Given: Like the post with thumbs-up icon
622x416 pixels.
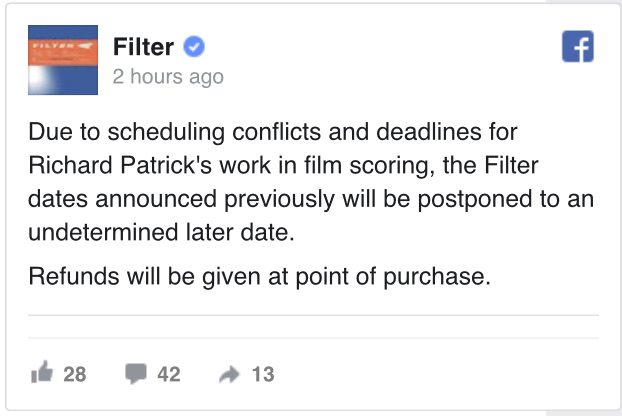Looking at the screenshot, I should click(42, 372).
